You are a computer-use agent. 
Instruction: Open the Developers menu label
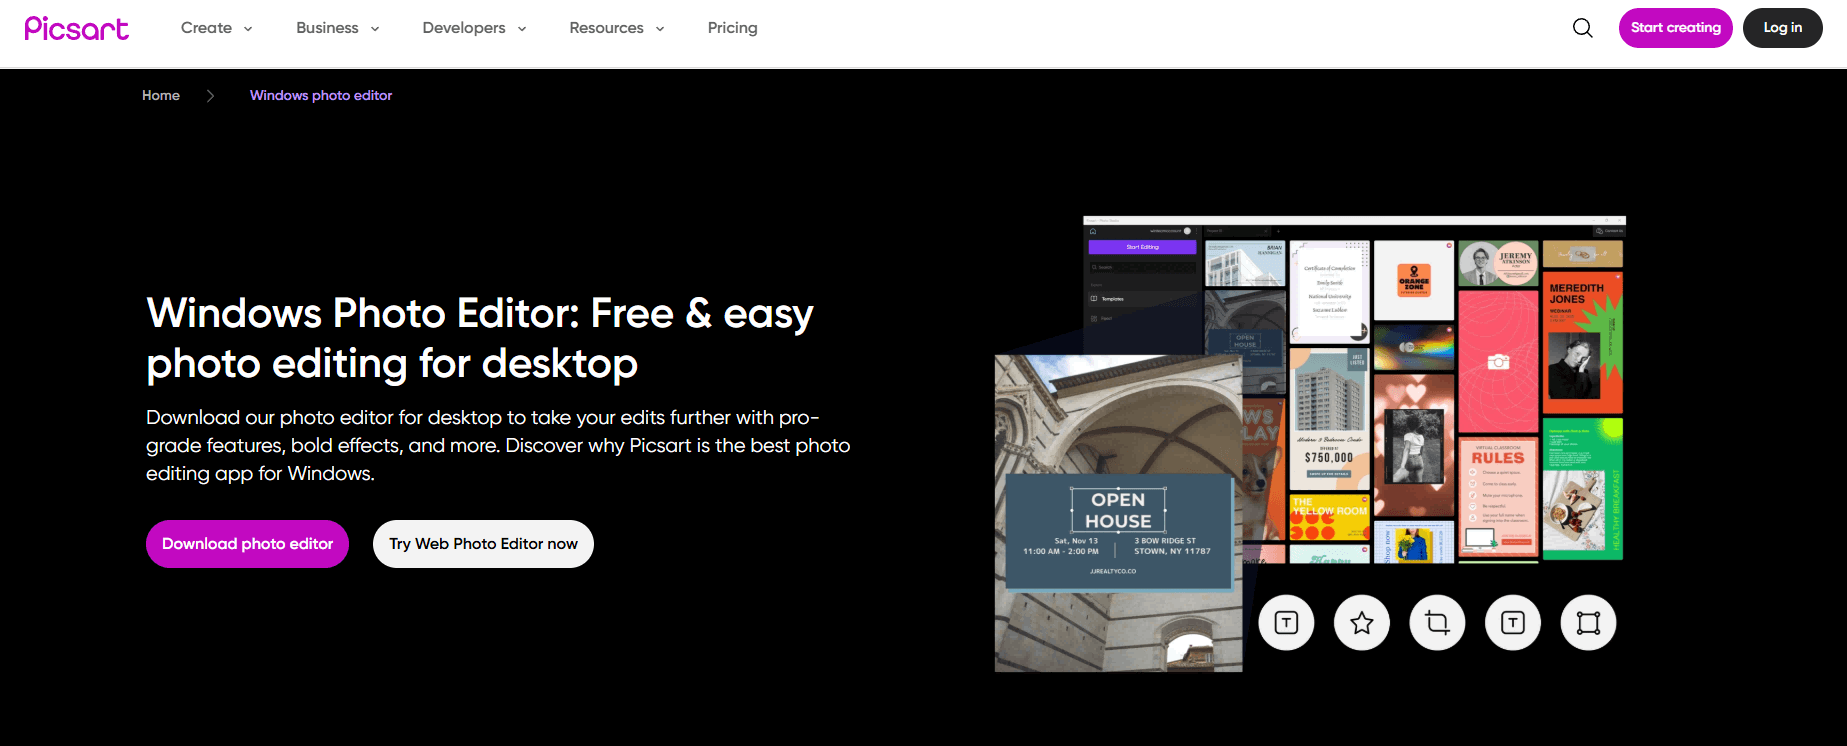click(464, 28)
